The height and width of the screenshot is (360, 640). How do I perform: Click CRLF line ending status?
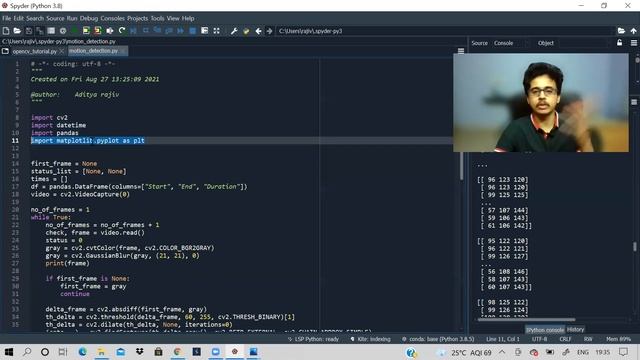[x=565, y=339]
